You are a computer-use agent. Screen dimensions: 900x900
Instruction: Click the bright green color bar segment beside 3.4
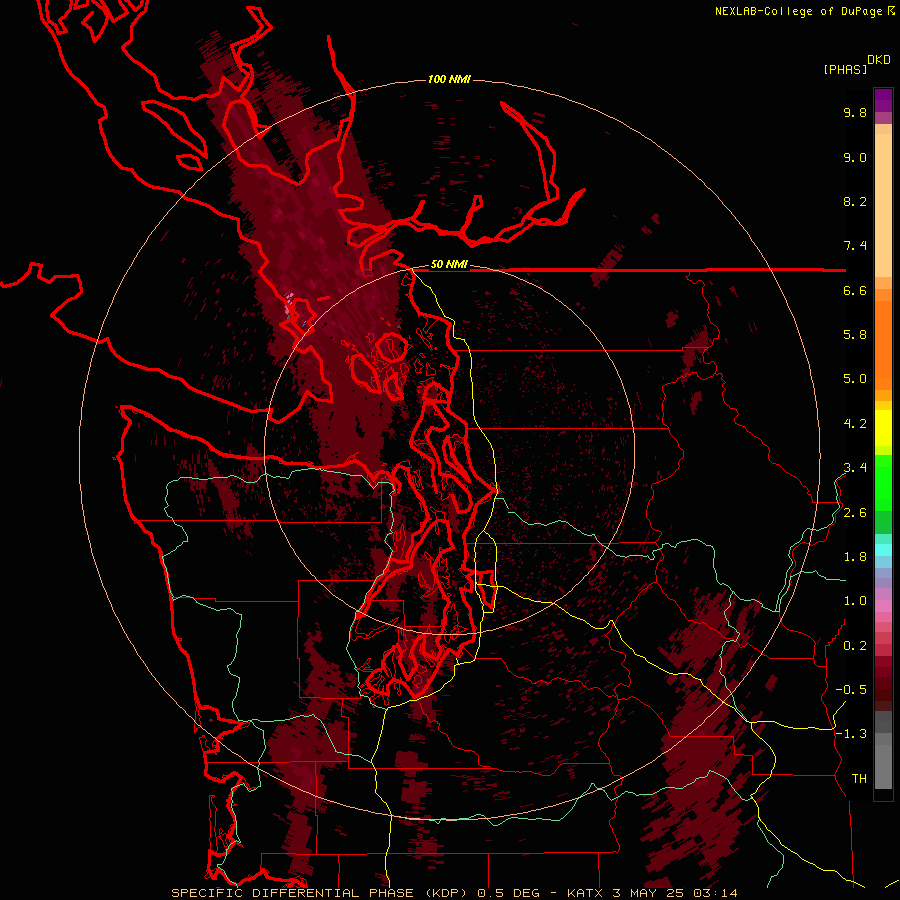click(x=883, y=482)
